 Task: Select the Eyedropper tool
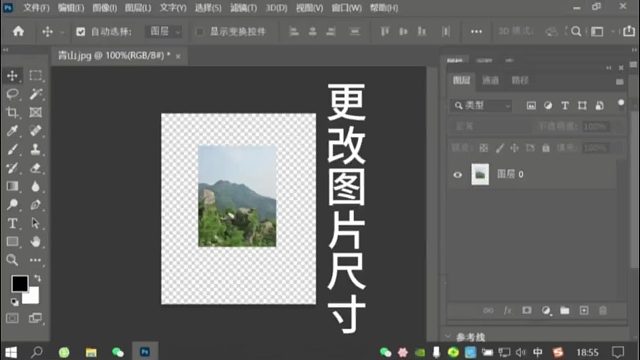pyautogui.click(x=12, y=131)
